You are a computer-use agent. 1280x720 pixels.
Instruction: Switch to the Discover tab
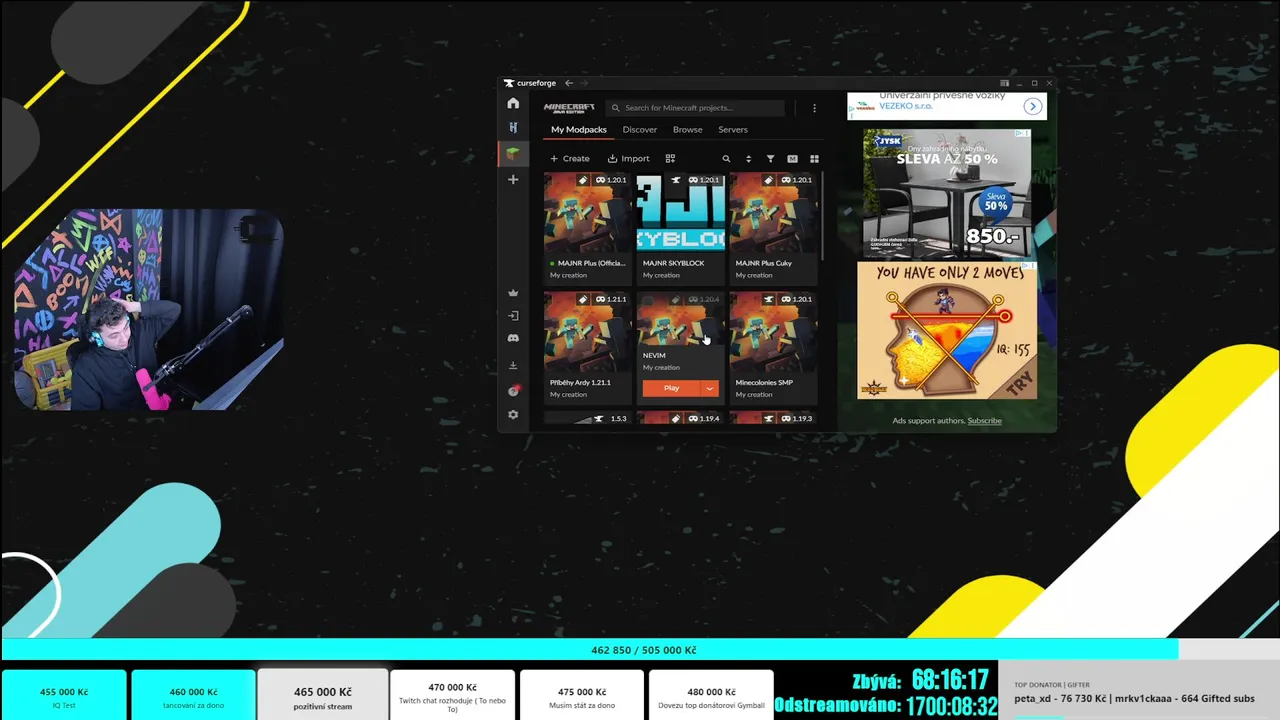point(640,129)
